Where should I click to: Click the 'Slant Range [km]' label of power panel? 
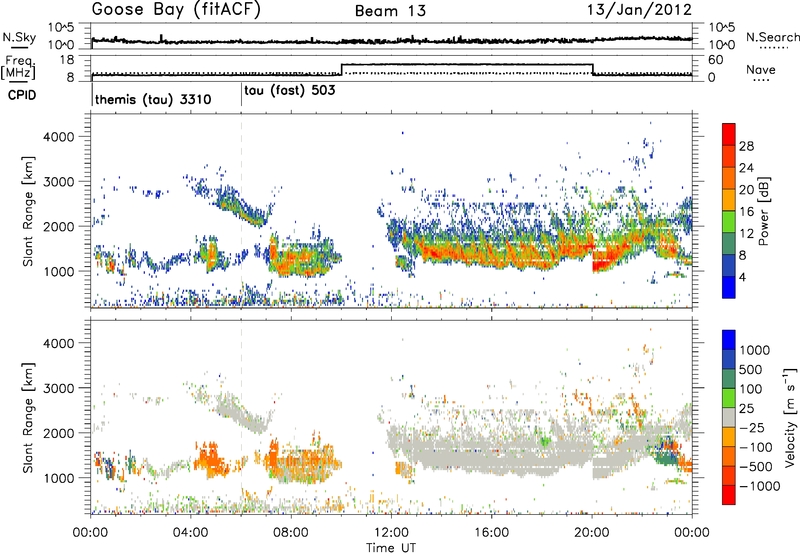click(28, 211)
